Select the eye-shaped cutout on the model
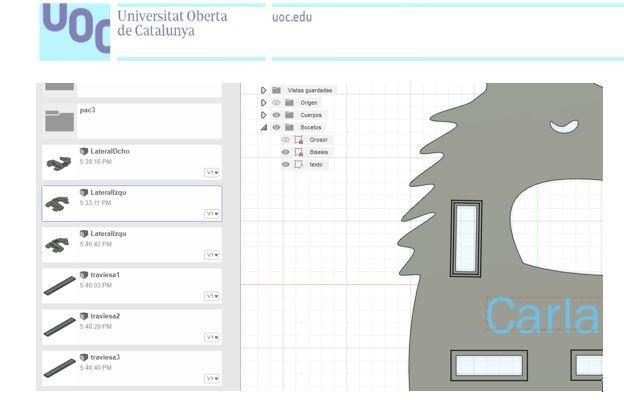 (x=564, y=127)
